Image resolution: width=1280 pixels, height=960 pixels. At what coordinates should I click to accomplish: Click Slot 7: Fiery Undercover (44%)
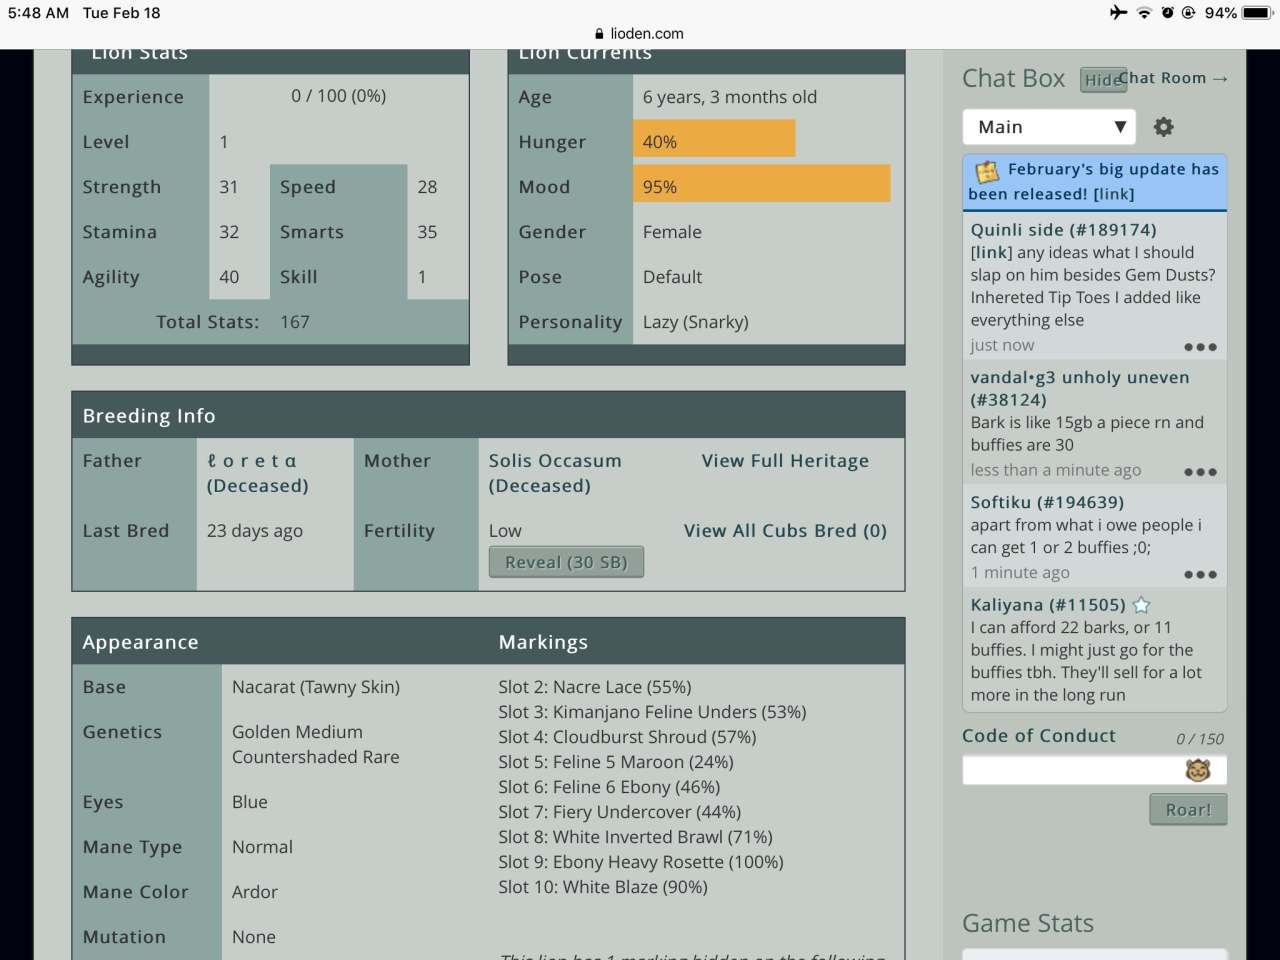coord(620,812)
